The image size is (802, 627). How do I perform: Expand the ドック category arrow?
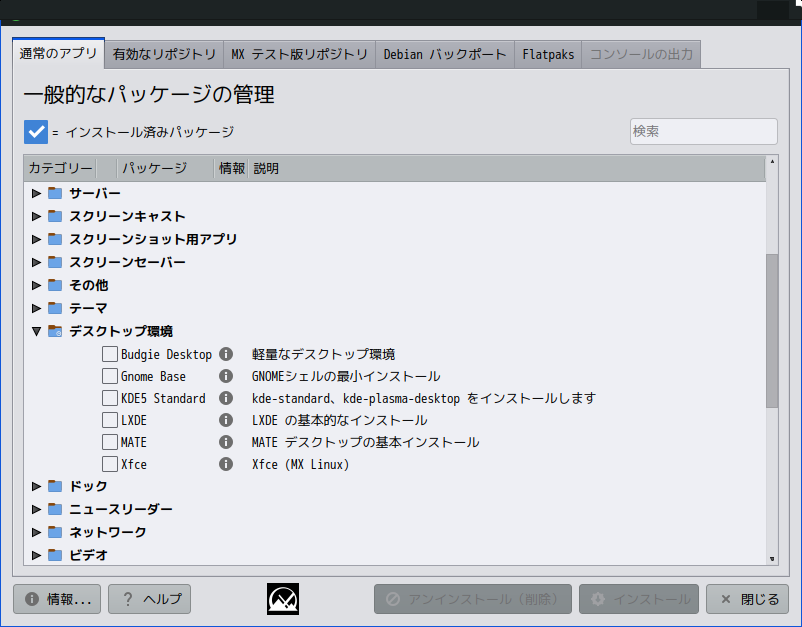pos(36,486)
